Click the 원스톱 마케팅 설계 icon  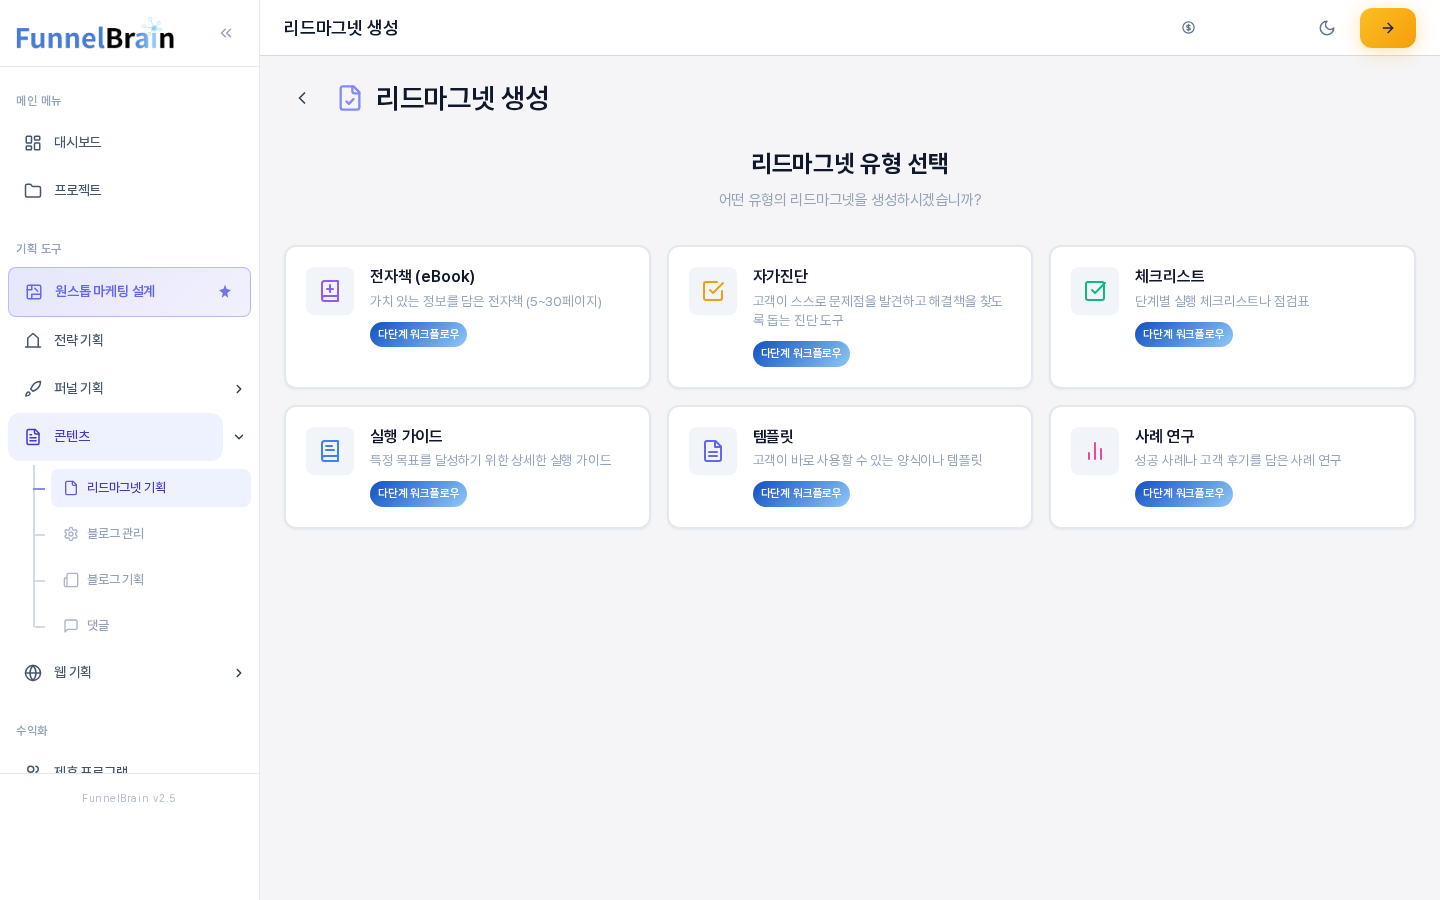click(34, 292)
